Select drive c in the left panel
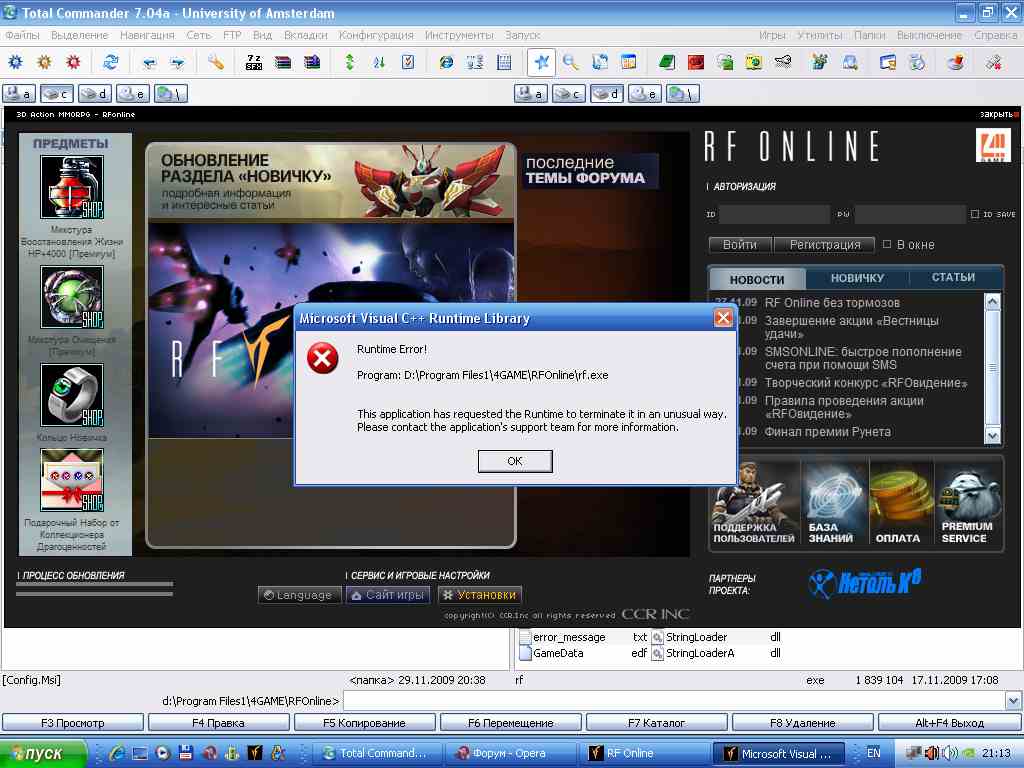This screenshot has height=768, width=1024. [57, 94]
